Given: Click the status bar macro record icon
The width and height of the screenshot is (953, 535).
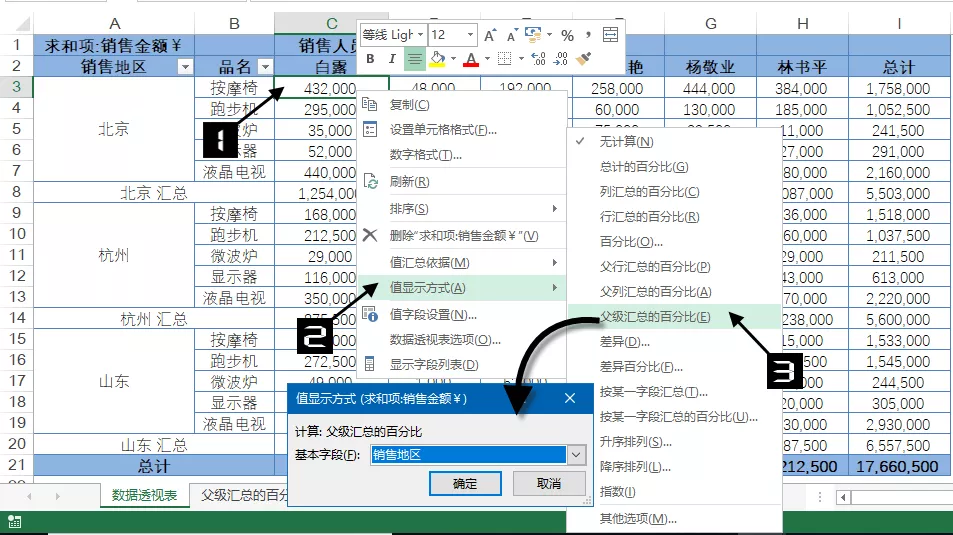Looking at the screenshot, I should 14,522.
